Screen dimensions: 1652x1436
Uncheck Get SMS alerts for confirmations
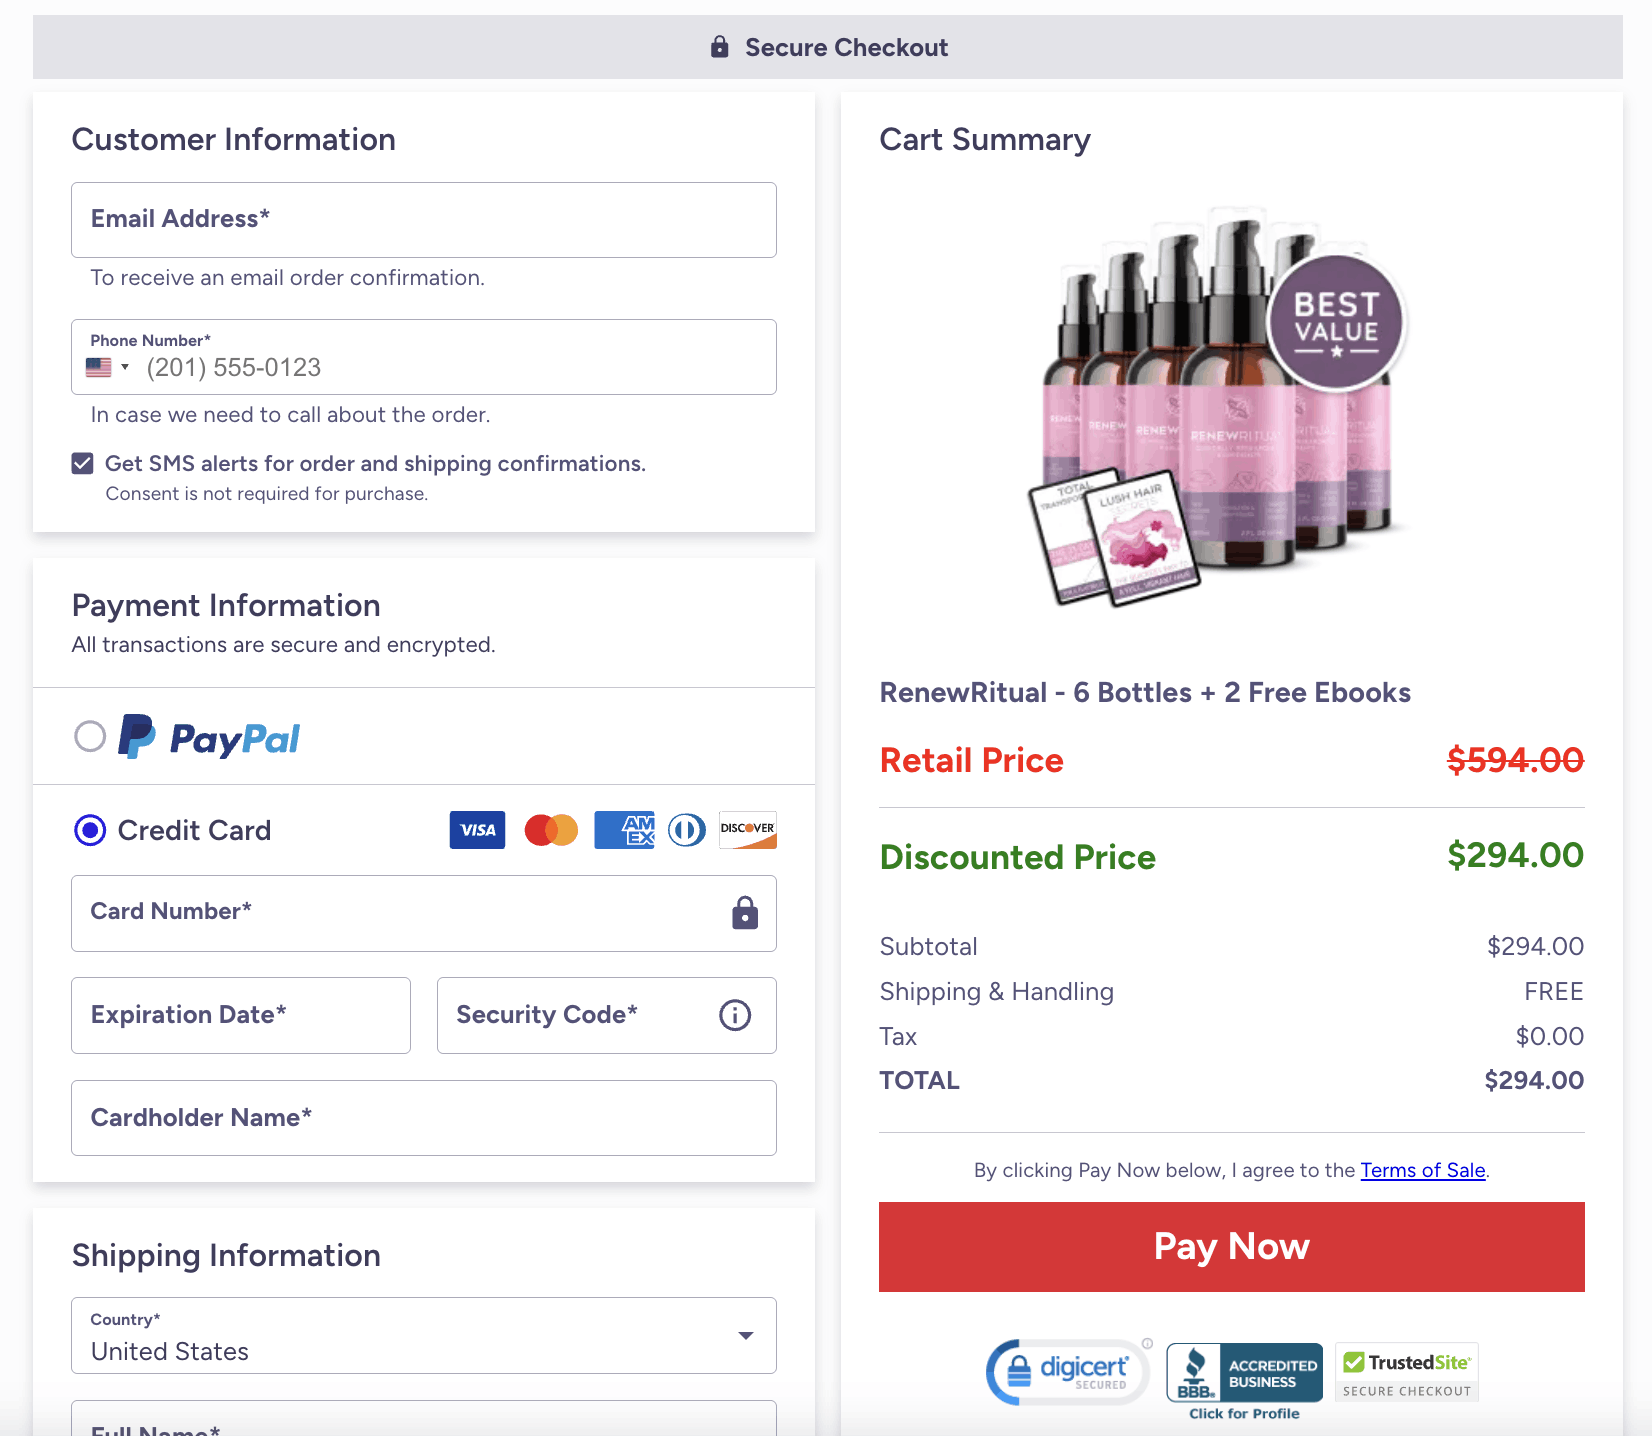pos(82,463)
